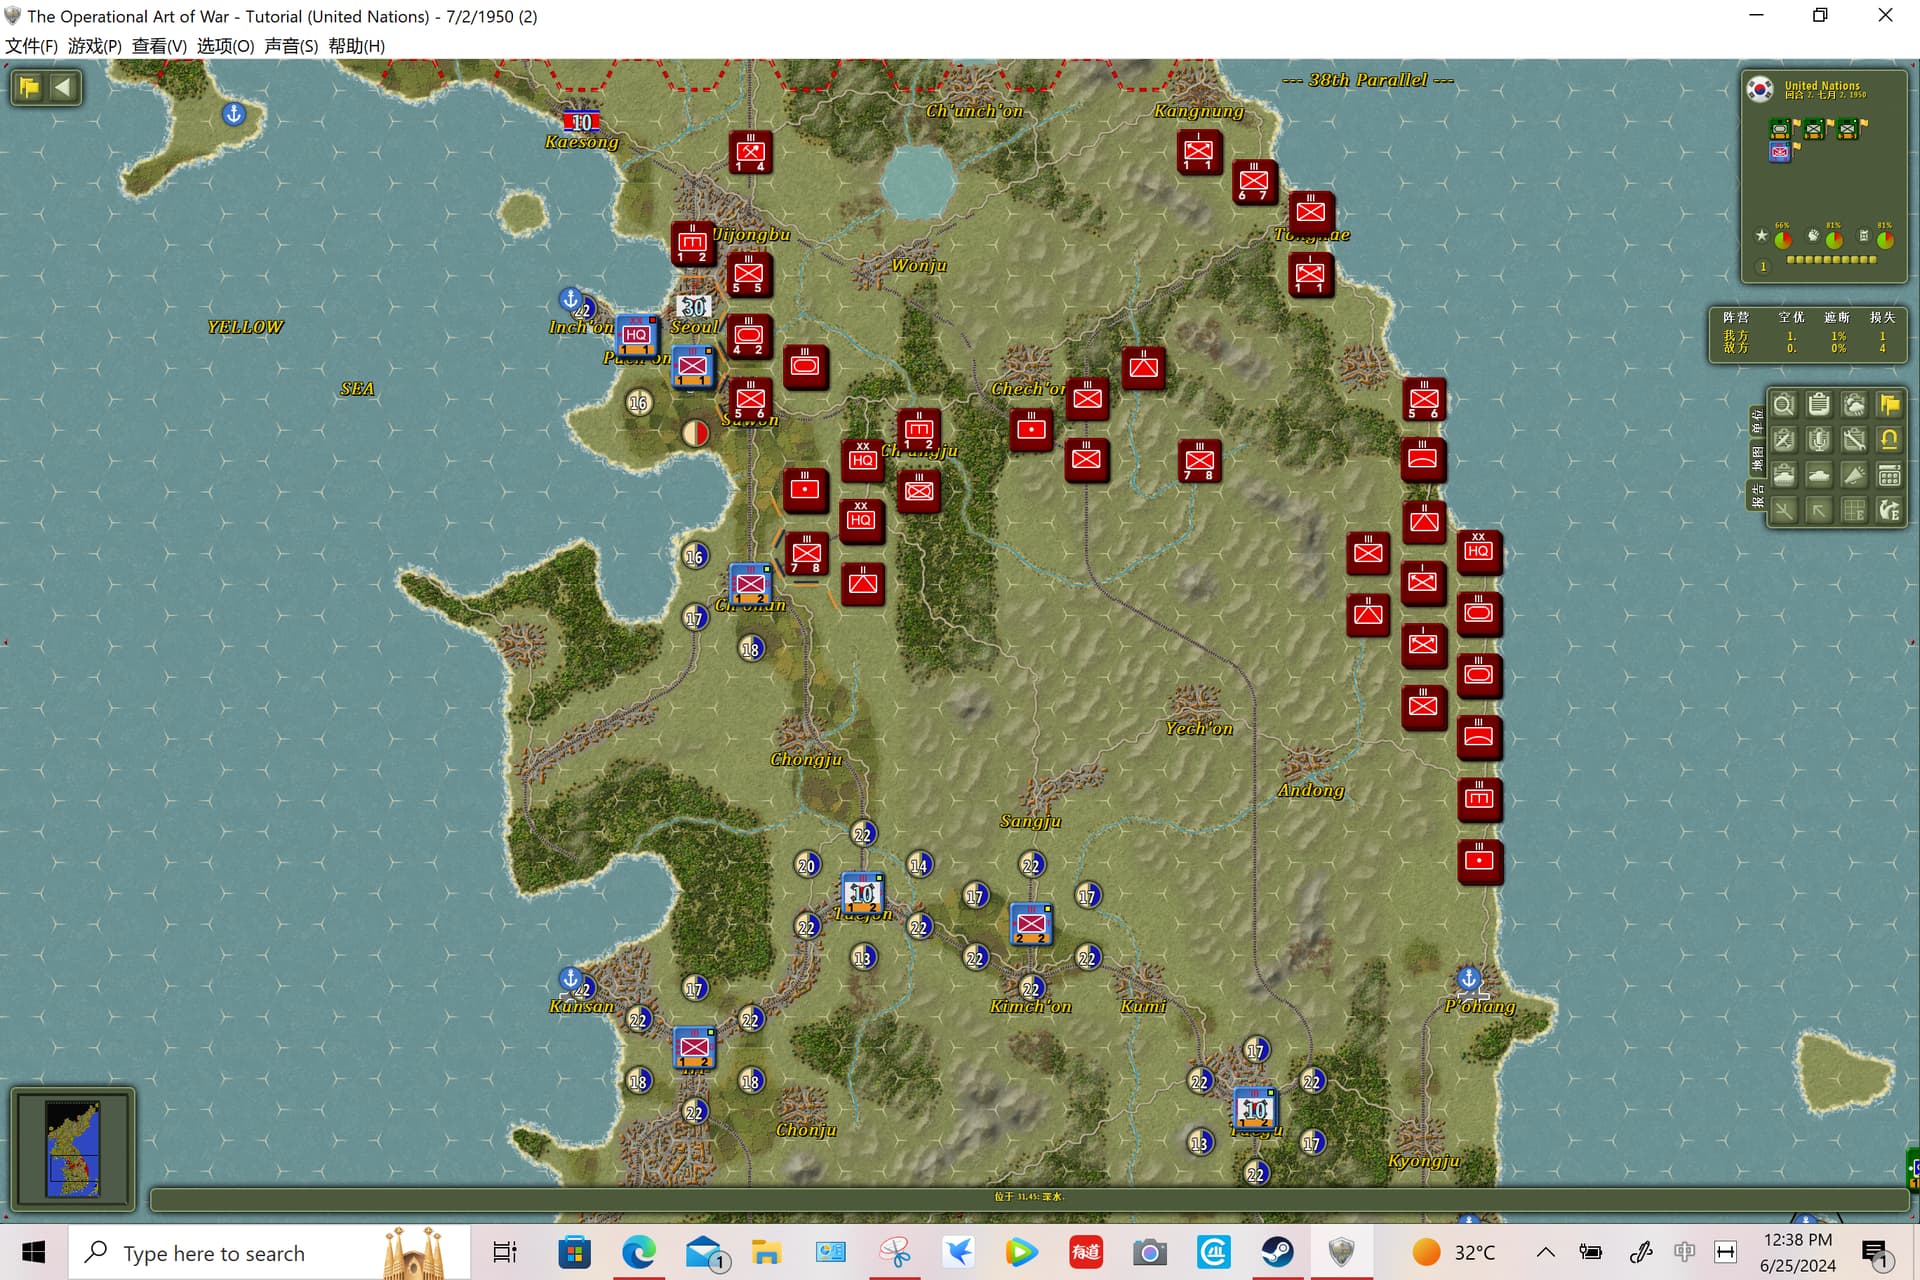Open the clipboard situation report icon
The width and height of the screenshot is (1920, 1280).
click(1819, 405)
